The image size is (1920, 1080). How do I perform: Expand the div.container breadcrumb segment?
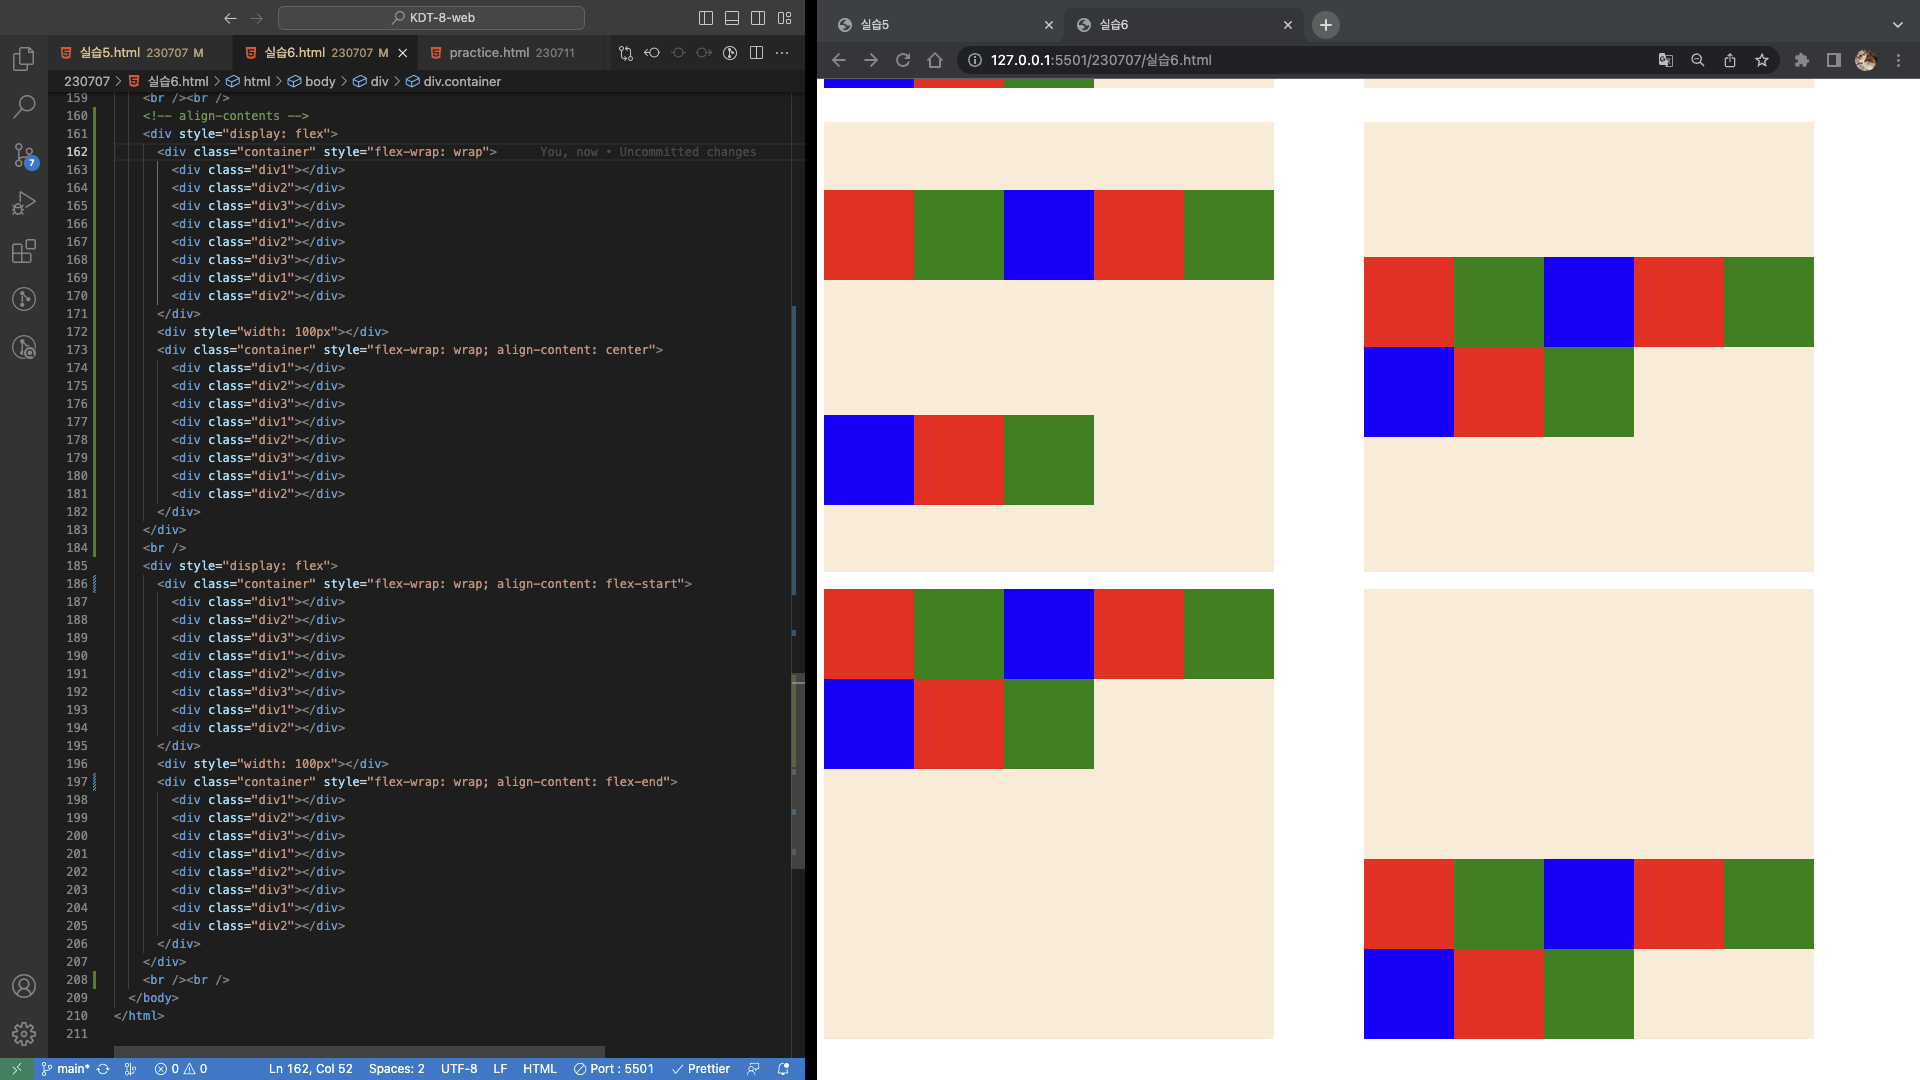click(x=453, y=82)
